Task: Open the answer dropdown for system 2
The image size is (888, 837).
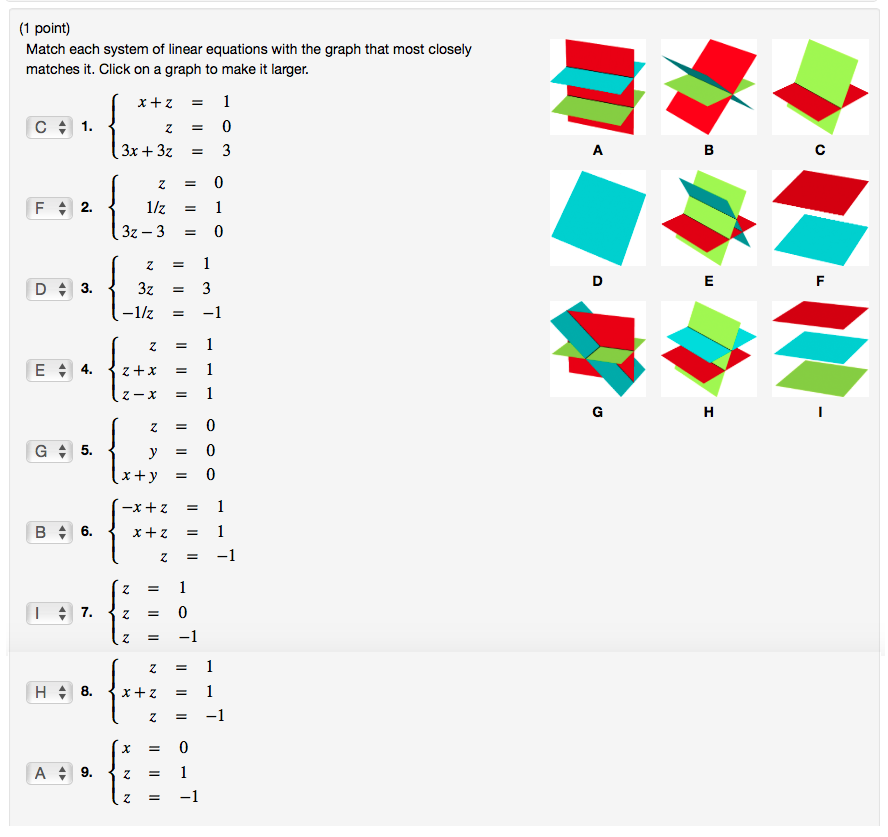Action: [x=49, y=208]
